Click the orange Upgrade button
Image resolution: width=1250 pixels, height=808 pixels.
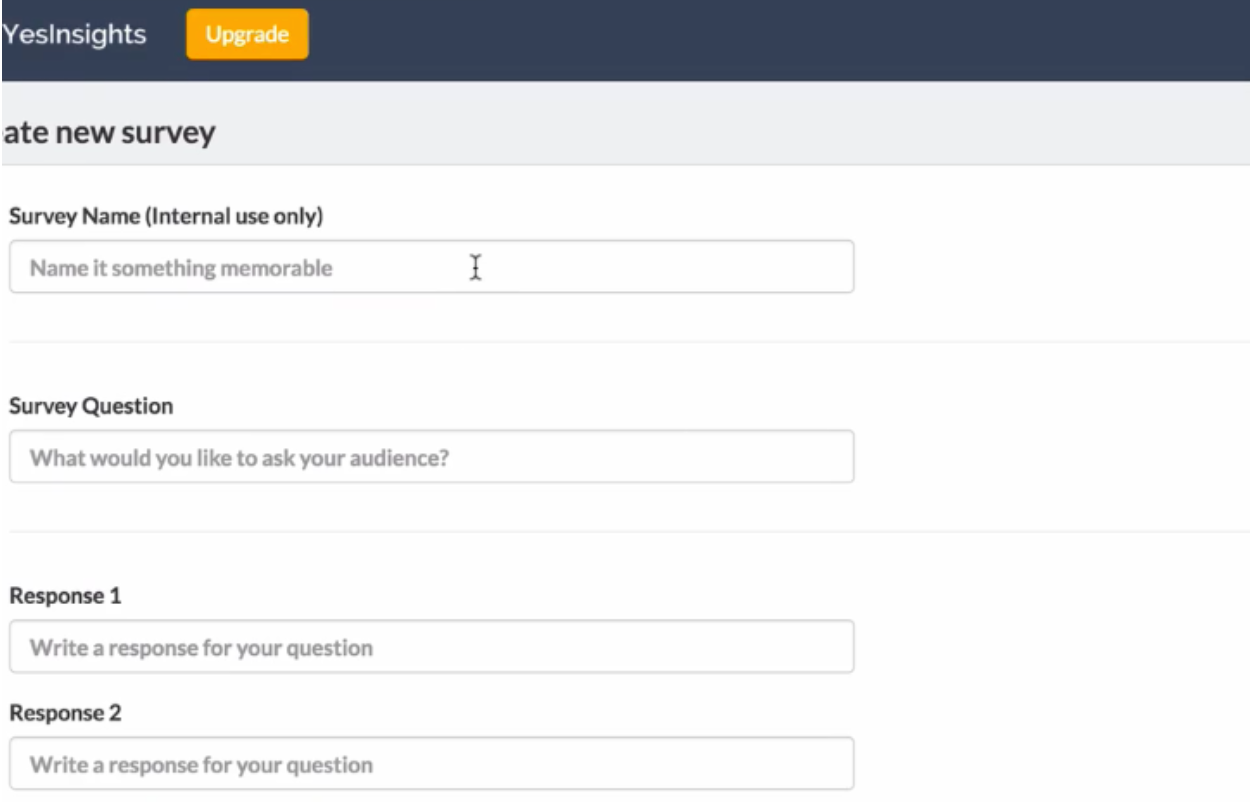click(247, 34)
